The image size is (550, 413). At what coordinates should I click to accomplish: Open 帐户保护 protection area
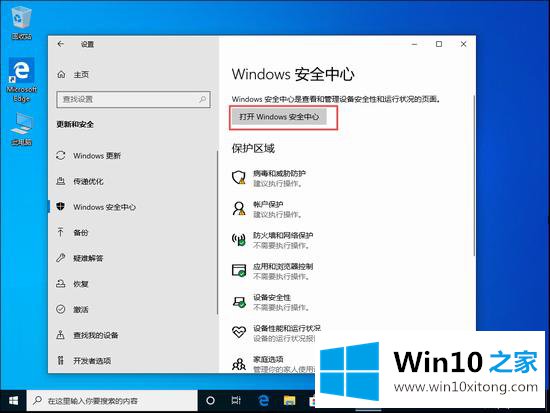click(267, 209)
